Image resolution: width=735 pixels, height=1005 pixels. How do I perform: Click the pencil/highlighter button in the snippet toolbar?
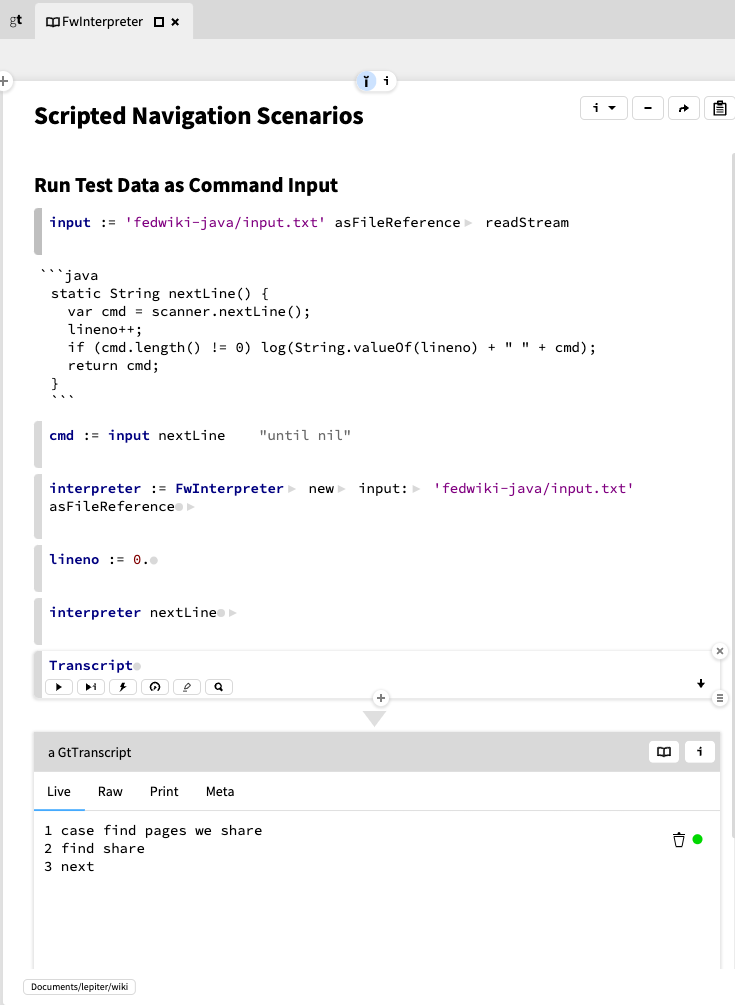(x=186, y=687)
